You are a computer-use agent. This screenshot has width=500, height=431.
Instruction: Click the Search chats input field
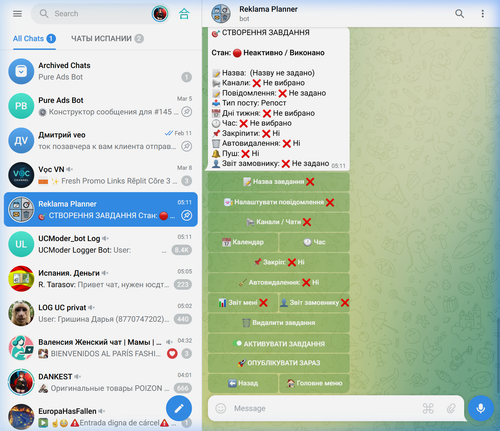100,14
